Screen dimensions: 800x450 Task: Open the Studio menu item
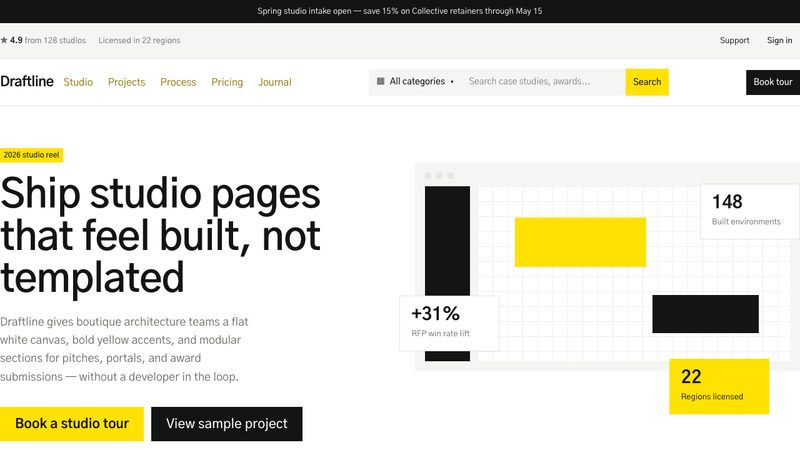[x=78, y=82]
